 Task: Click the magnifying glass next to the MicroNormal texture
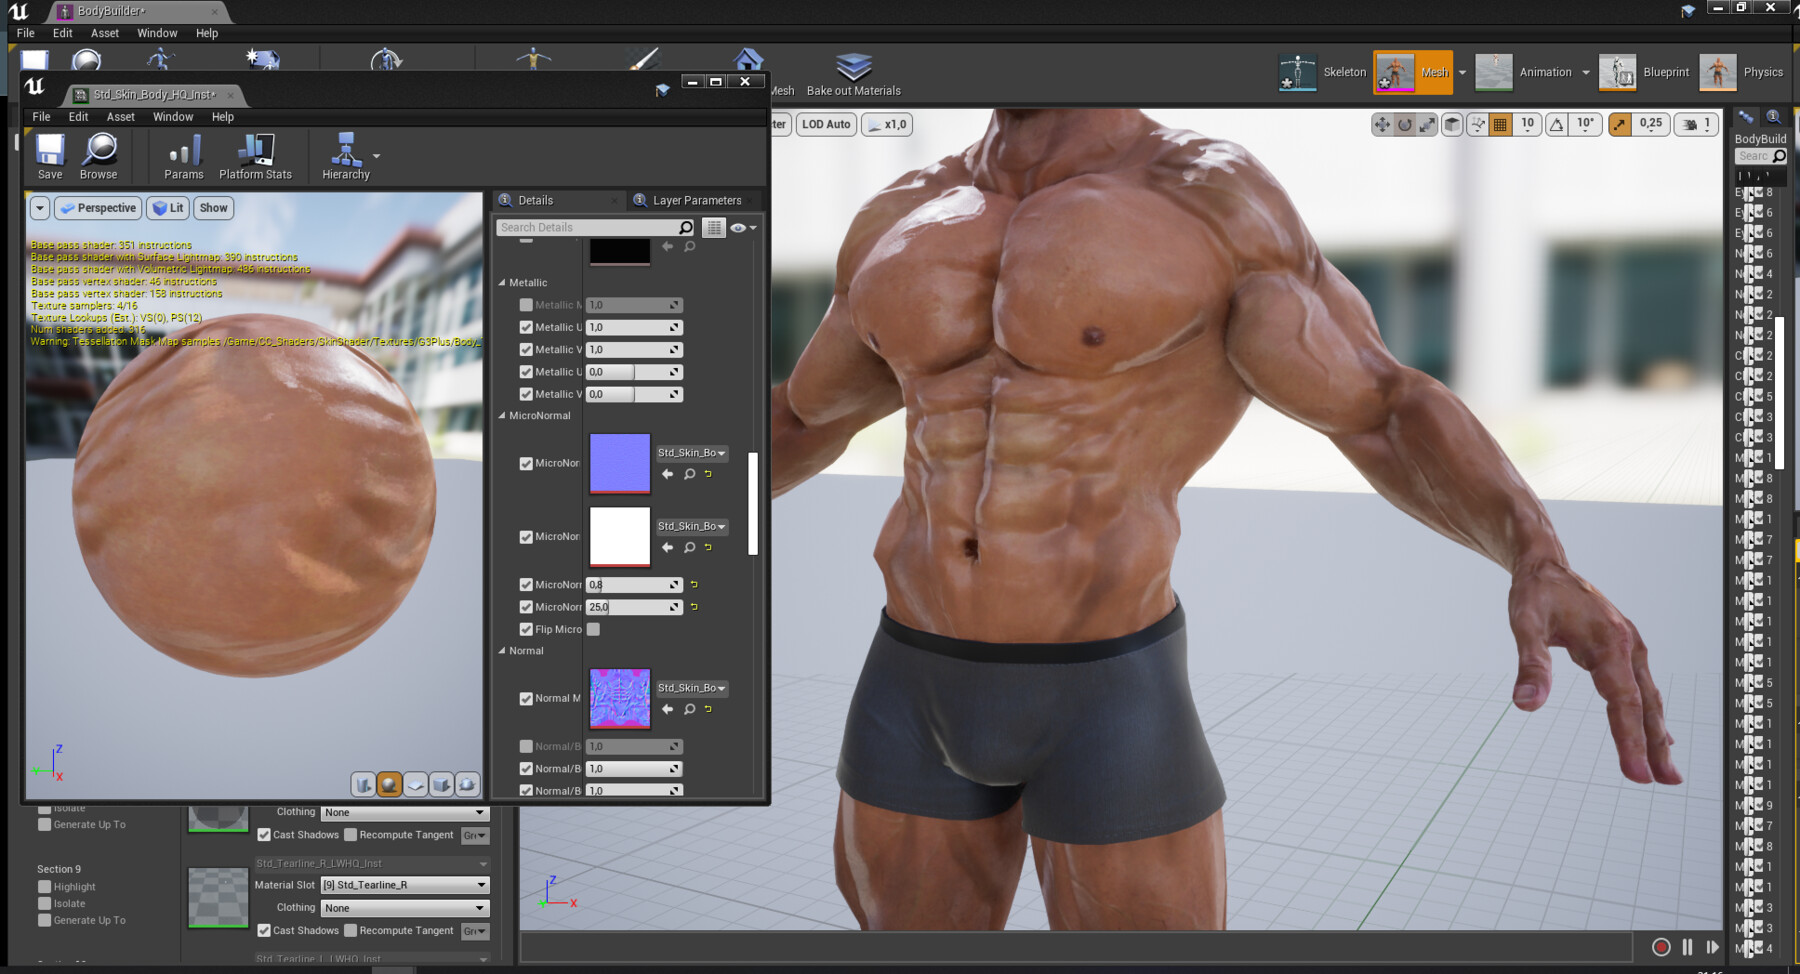coord(689,474)
